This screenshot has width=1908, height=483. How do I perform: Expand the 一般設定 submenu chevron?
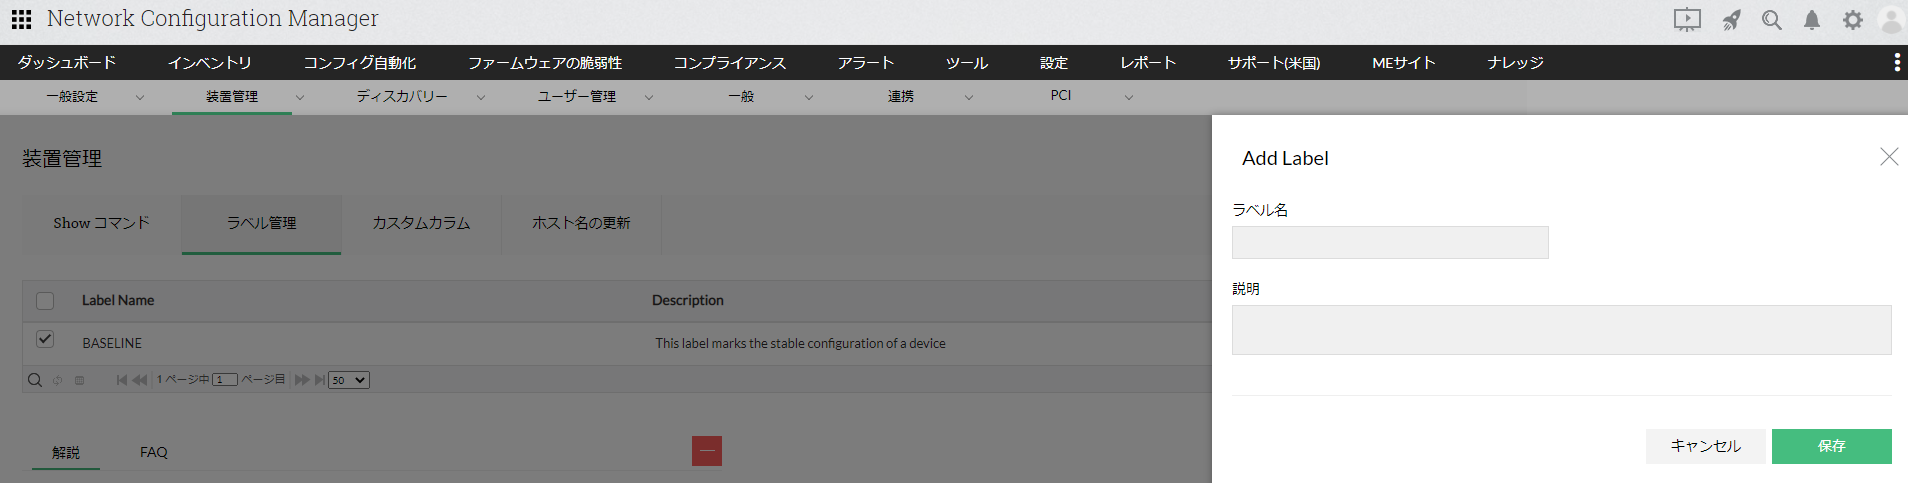pos(140,97)
